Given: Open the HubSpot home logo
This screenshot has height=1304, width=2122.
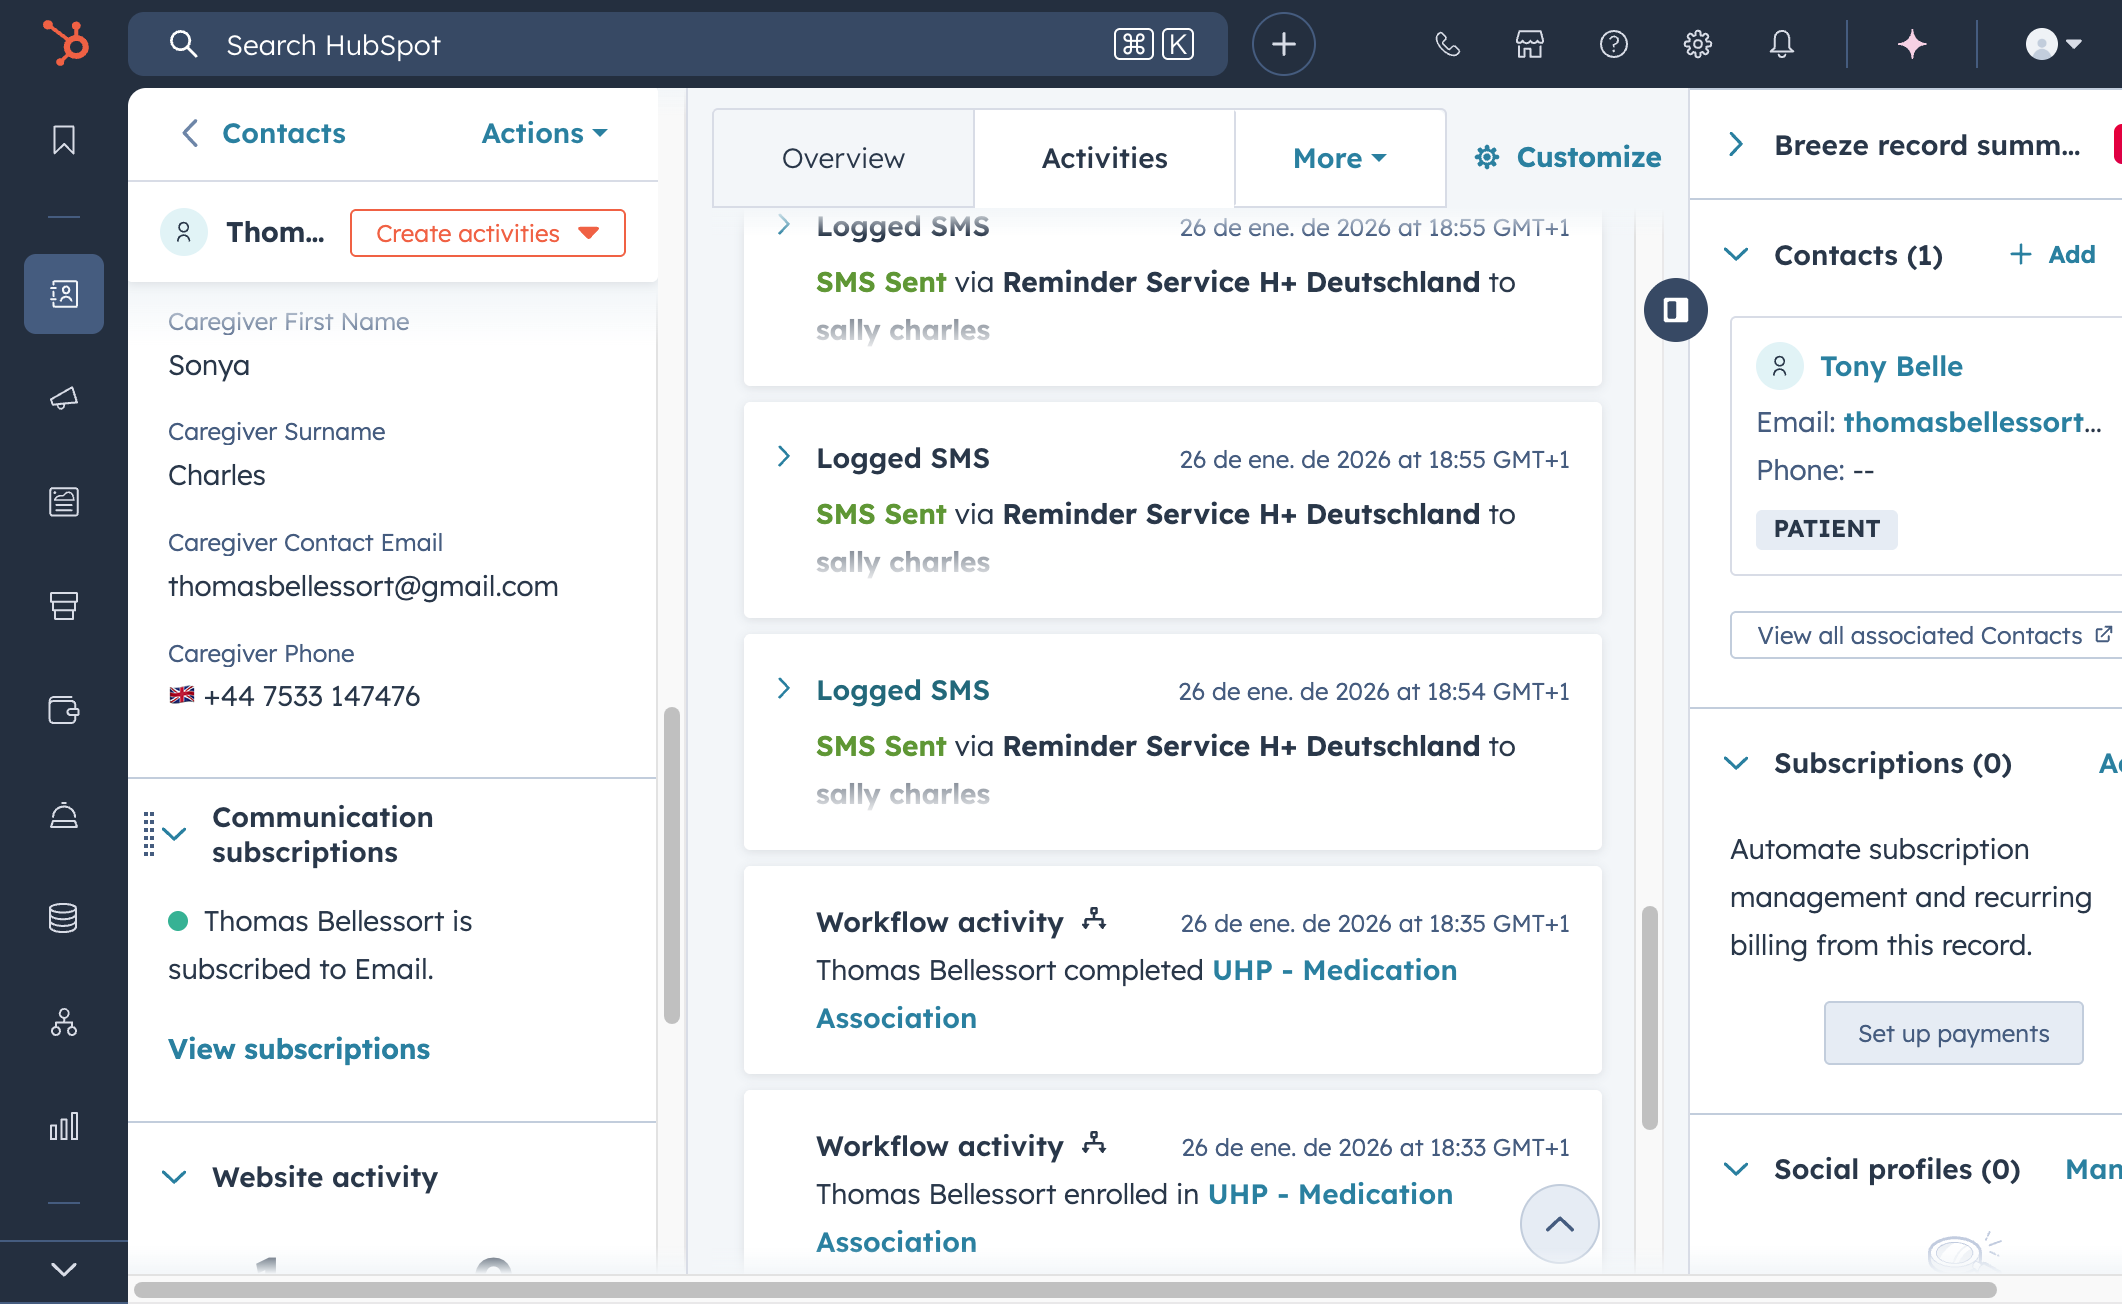Looking at the screenshot, I should pyautogui.click(x=65, y=44).
